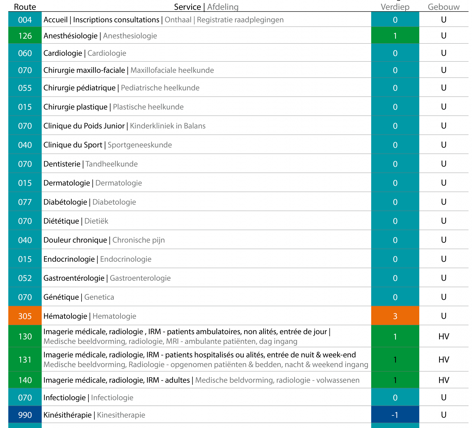Select Imagerie médicale adultes row
The height and width of the screenshot is (428, 472).
[x=238, y=380]
